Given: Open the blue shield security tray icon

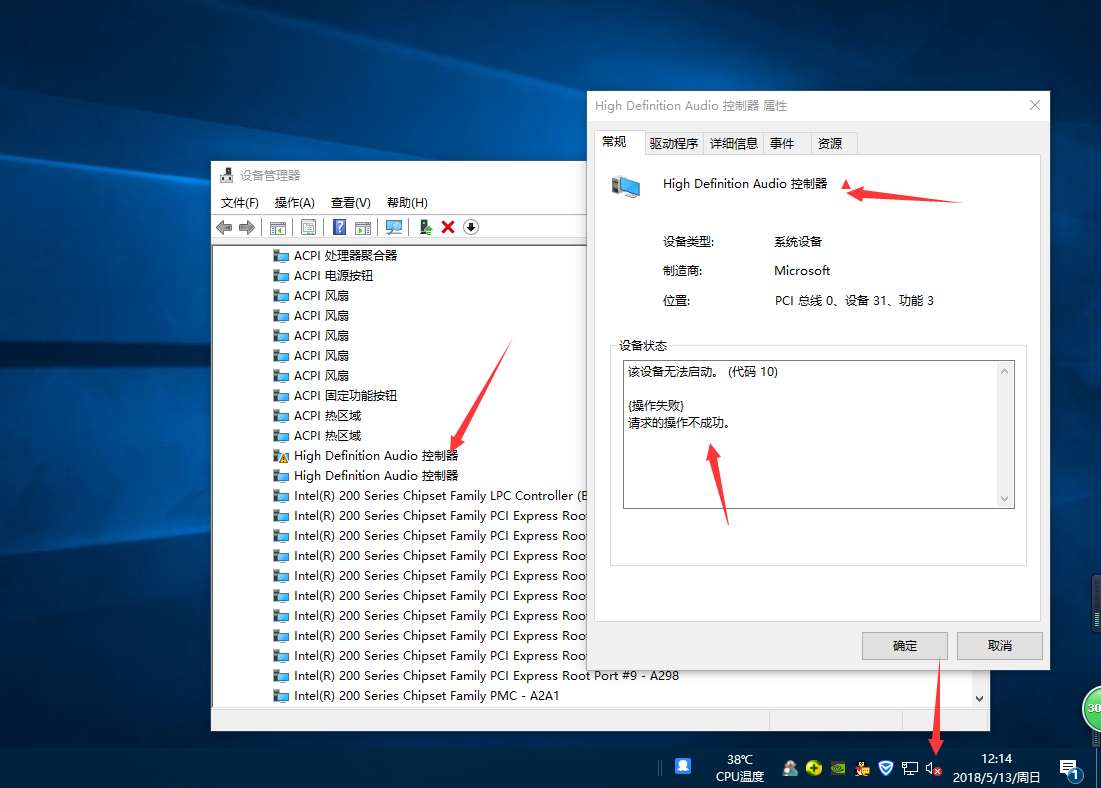Looking at the screenshot, I should [x=886, y=768].
